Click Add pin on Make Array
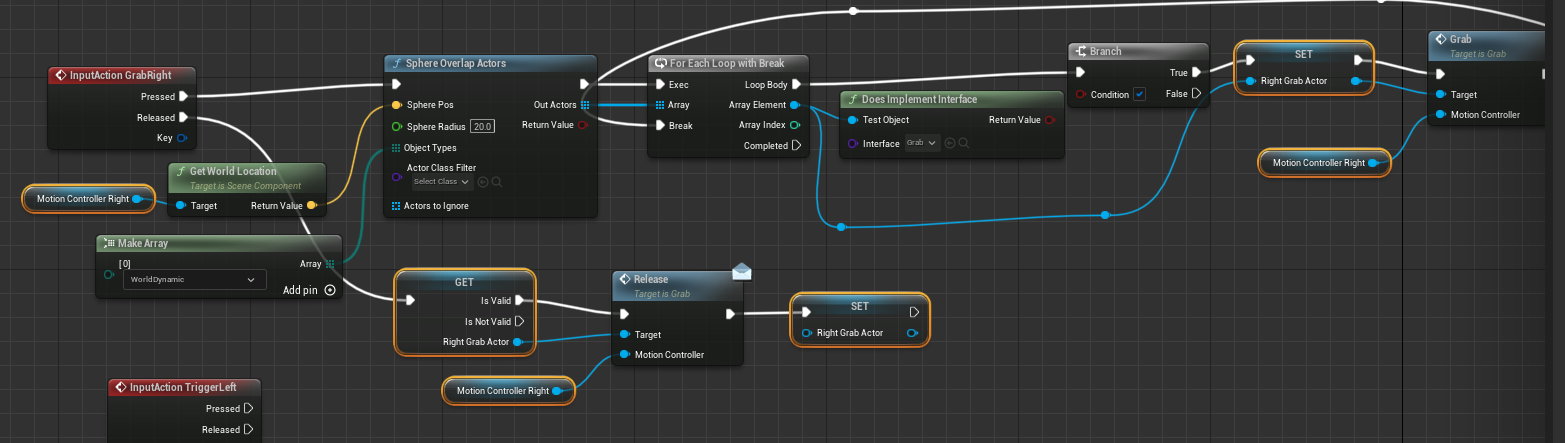1565x443 pixels. [x=309, y=290]
